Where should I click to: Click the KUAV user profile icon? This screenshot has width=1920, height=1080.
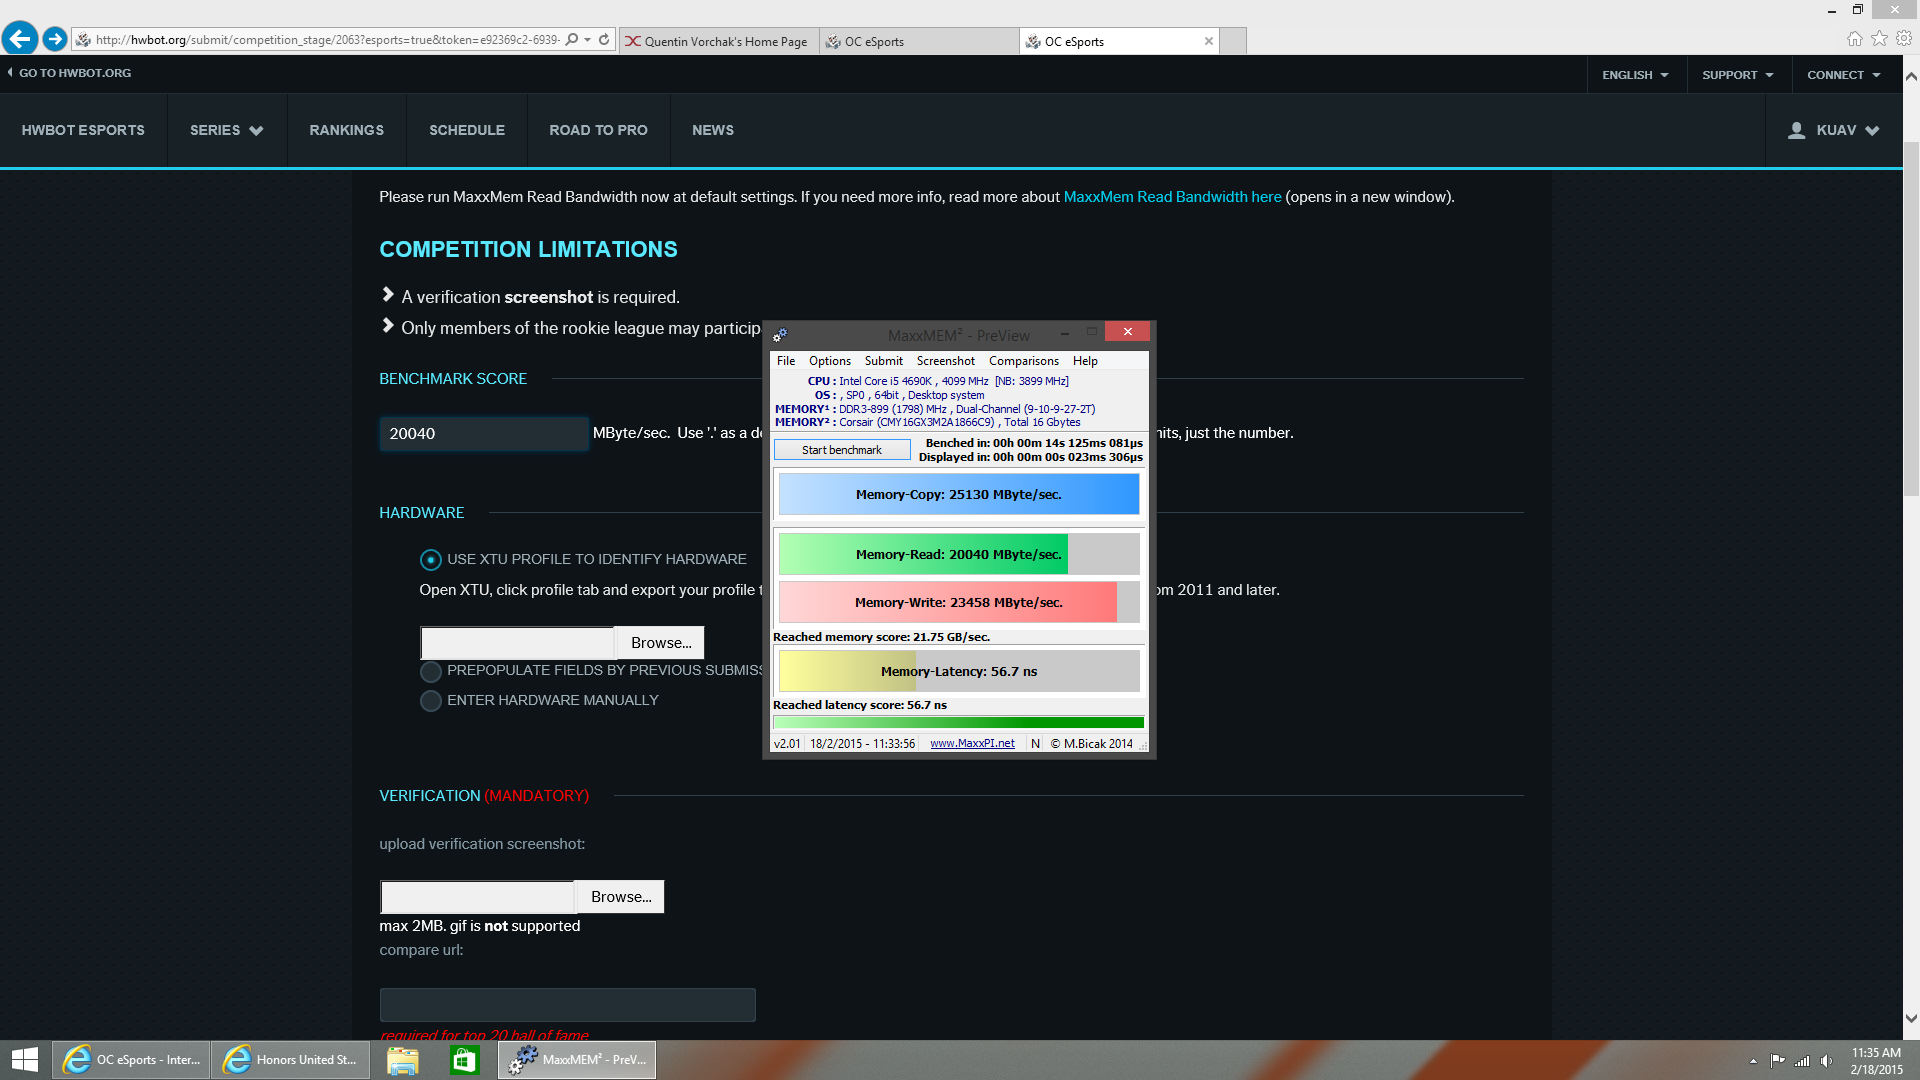pyautogui.click(x=1796, y=130)
